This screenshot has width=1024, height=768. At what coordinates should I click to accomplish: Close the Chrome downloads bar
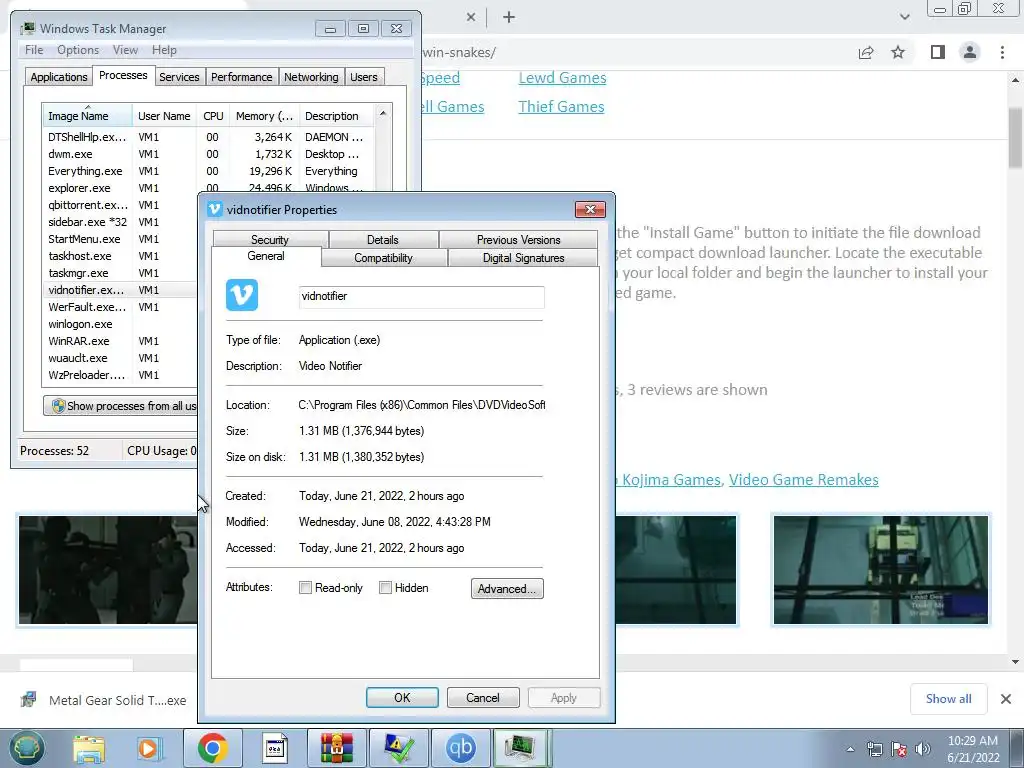point(1006,699)
